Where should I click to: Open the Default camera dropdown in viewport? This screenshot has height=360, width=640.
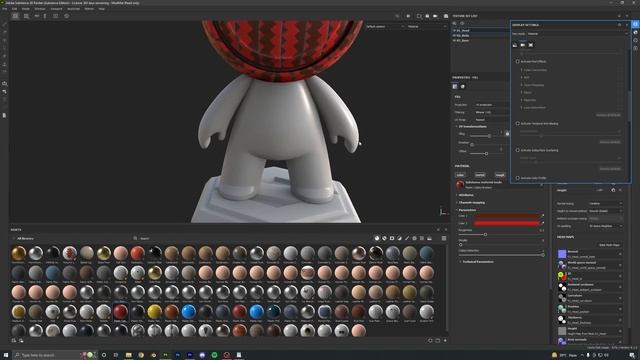pos(384,27)
